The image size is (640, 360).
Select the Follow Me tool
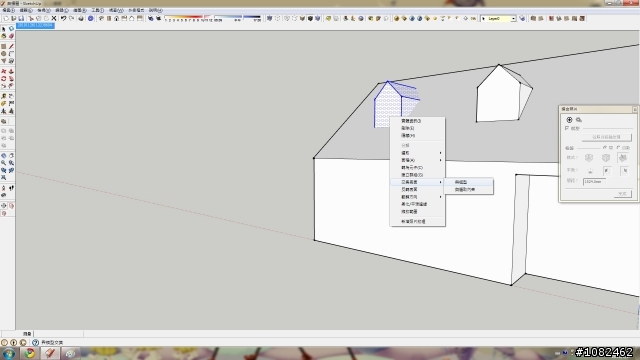(x=11, y=78)
